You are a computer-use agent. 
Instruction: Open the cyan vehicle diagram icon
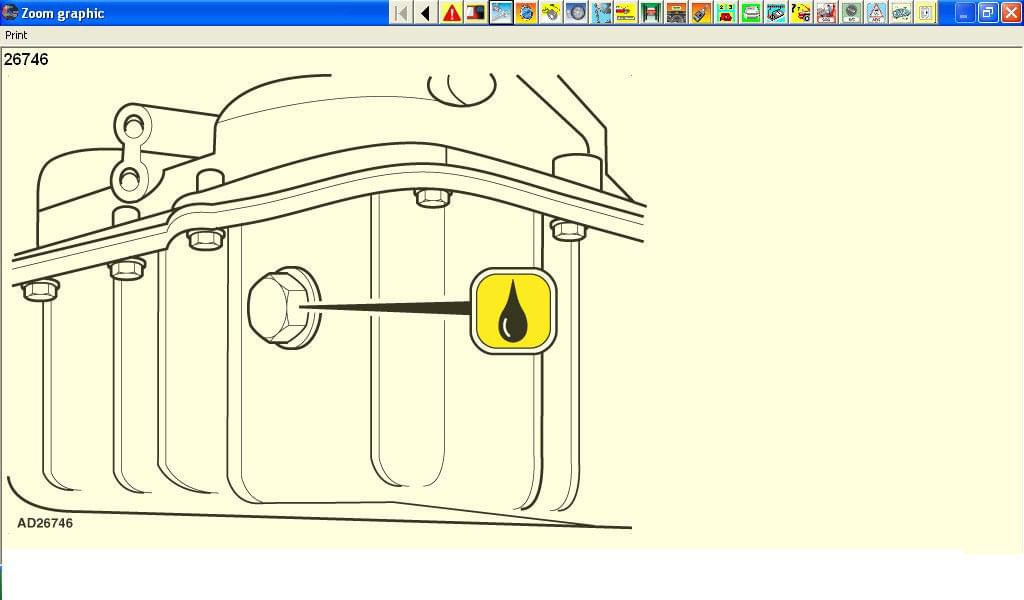click(776, 12)
